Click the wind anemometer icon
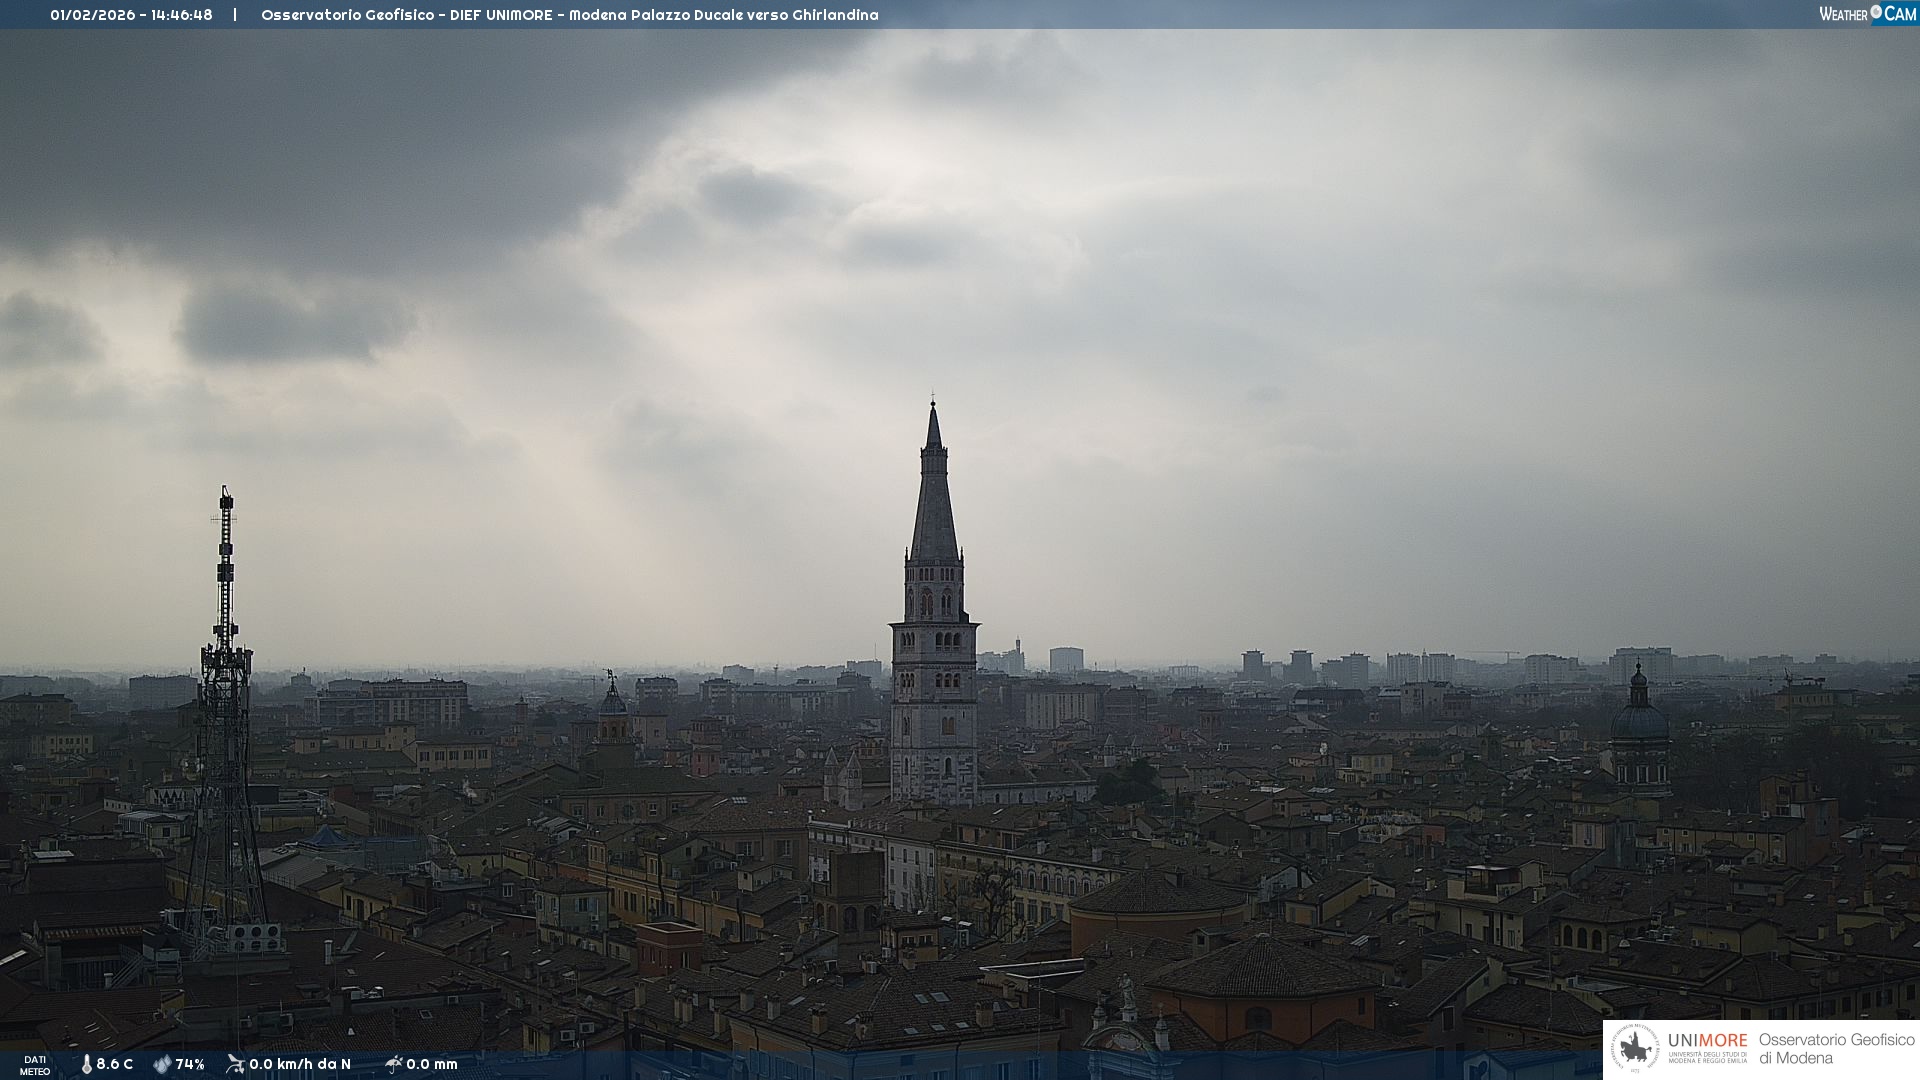The image size is (1920, 1080). tap(235, 1064)
